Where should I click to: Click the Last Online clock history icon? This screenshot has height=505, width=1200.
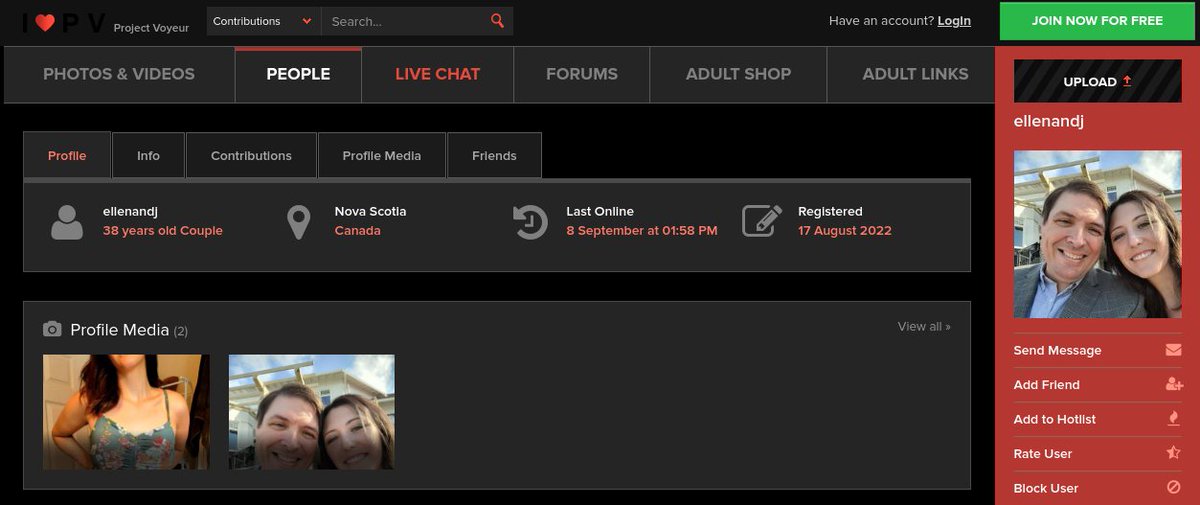(x=530, y=222)
